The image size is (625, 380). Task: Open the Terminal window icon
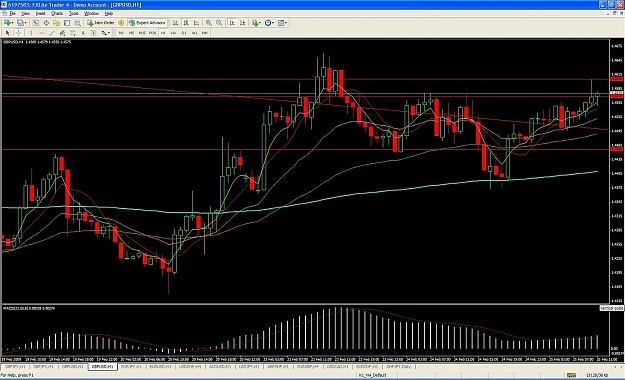pyautogui.click(x=67, y=23)
